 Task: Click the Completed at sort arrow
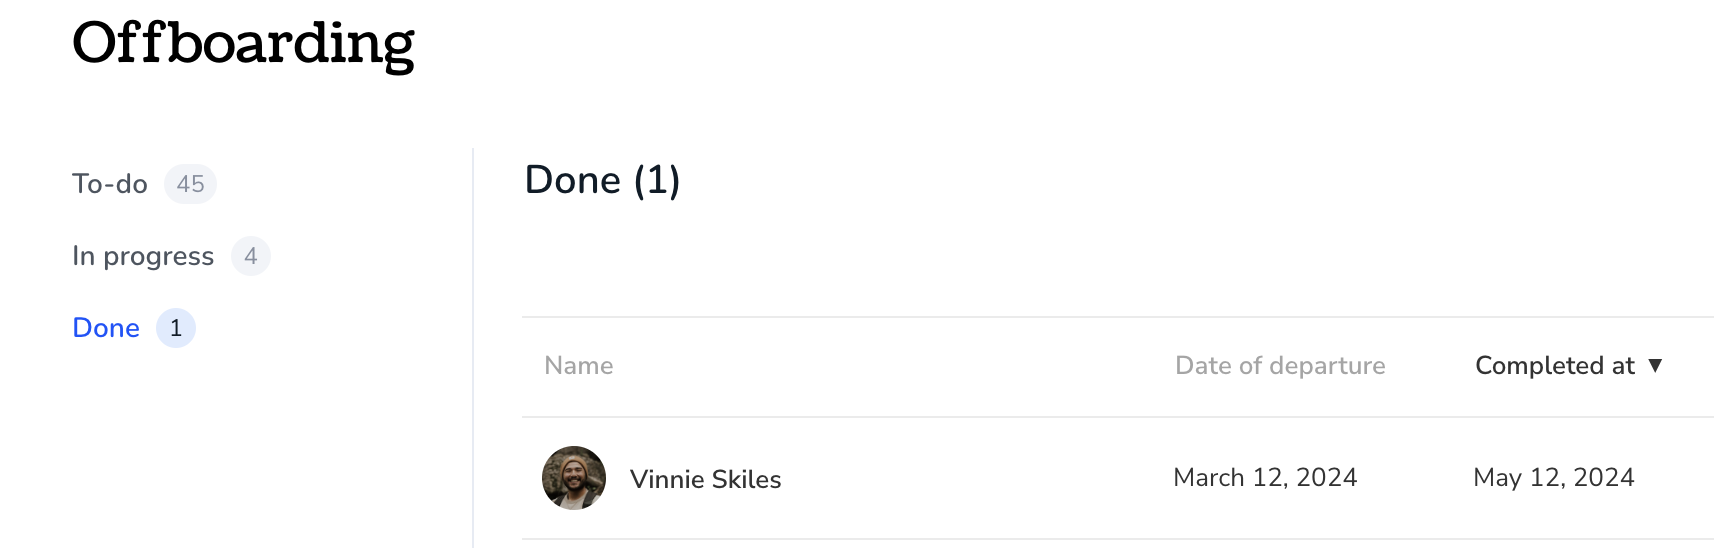(1655, 366)
